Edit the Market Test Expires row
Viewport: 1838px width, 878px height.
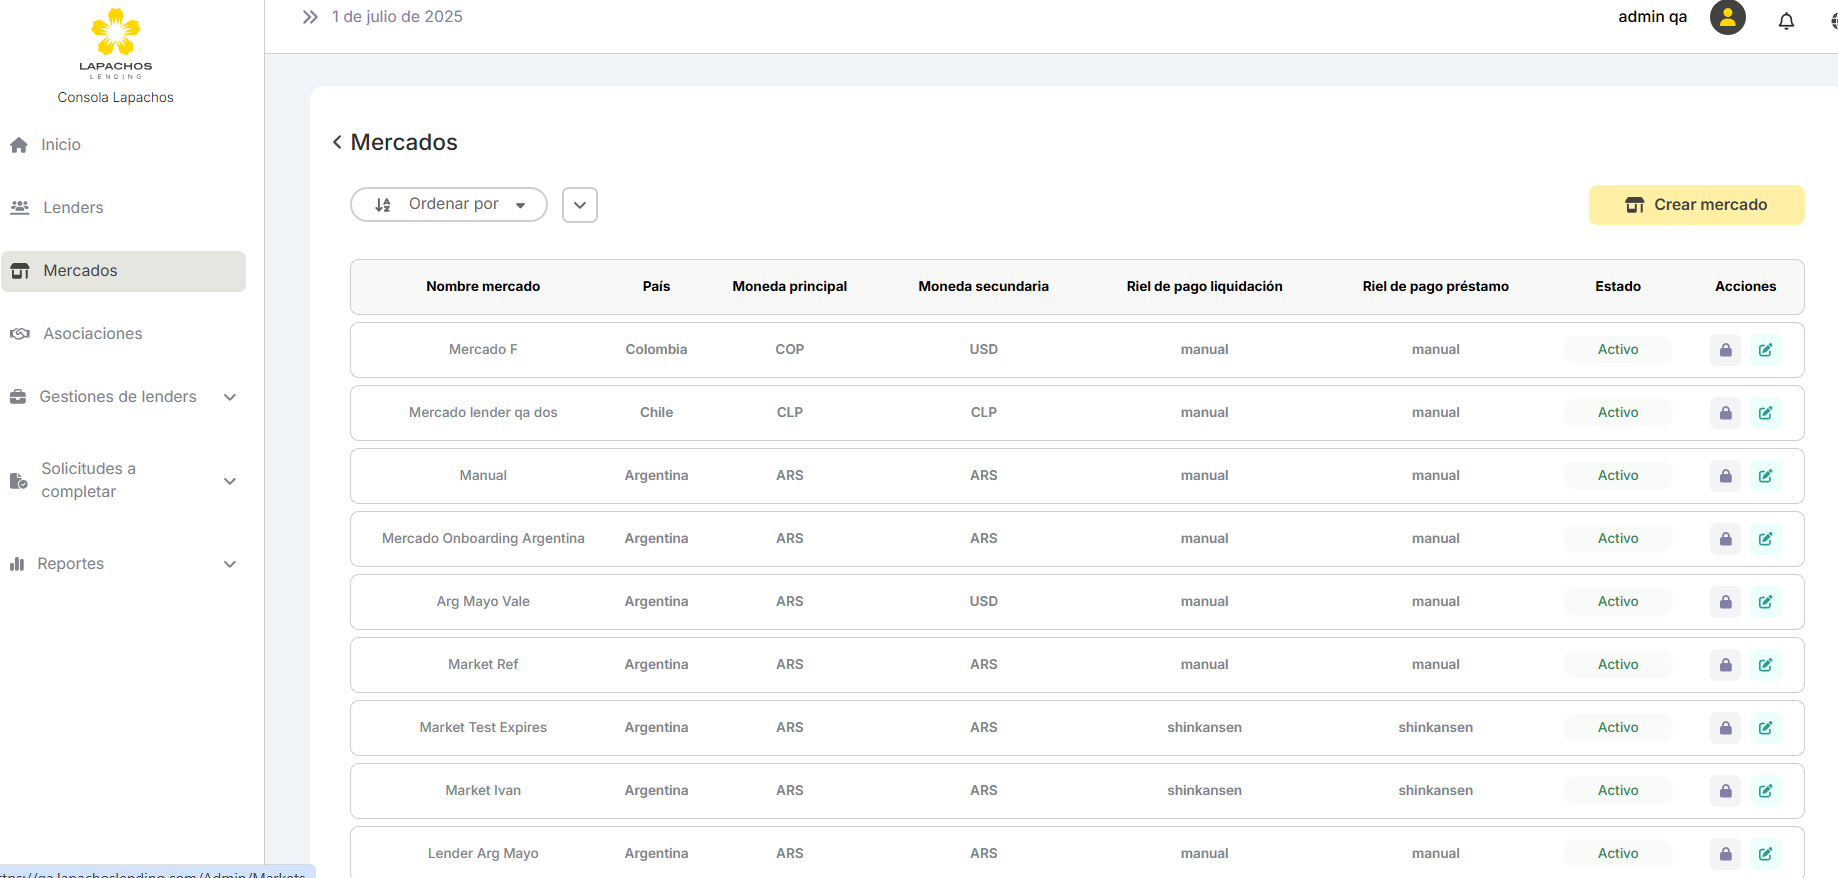[x=1765, y=728]
